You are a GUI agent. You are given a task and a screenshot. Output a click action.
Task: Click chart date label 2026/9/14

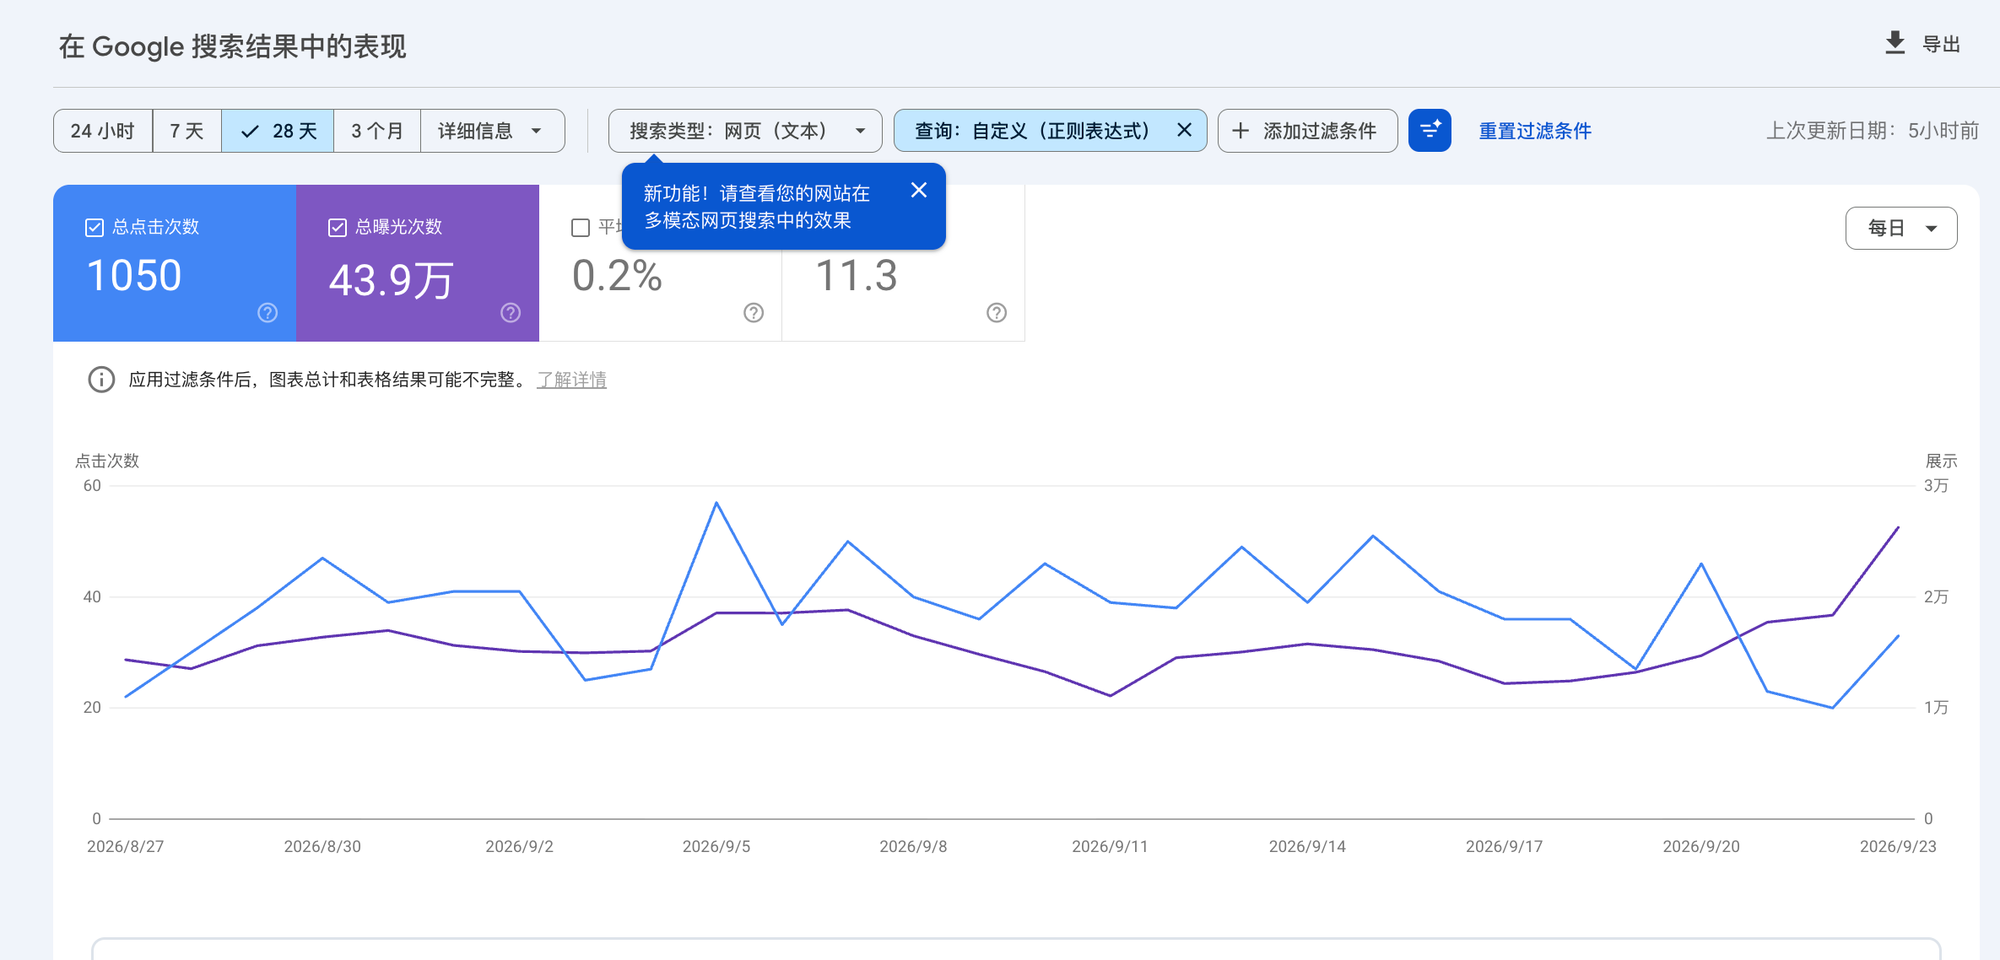click(1307, 847)
